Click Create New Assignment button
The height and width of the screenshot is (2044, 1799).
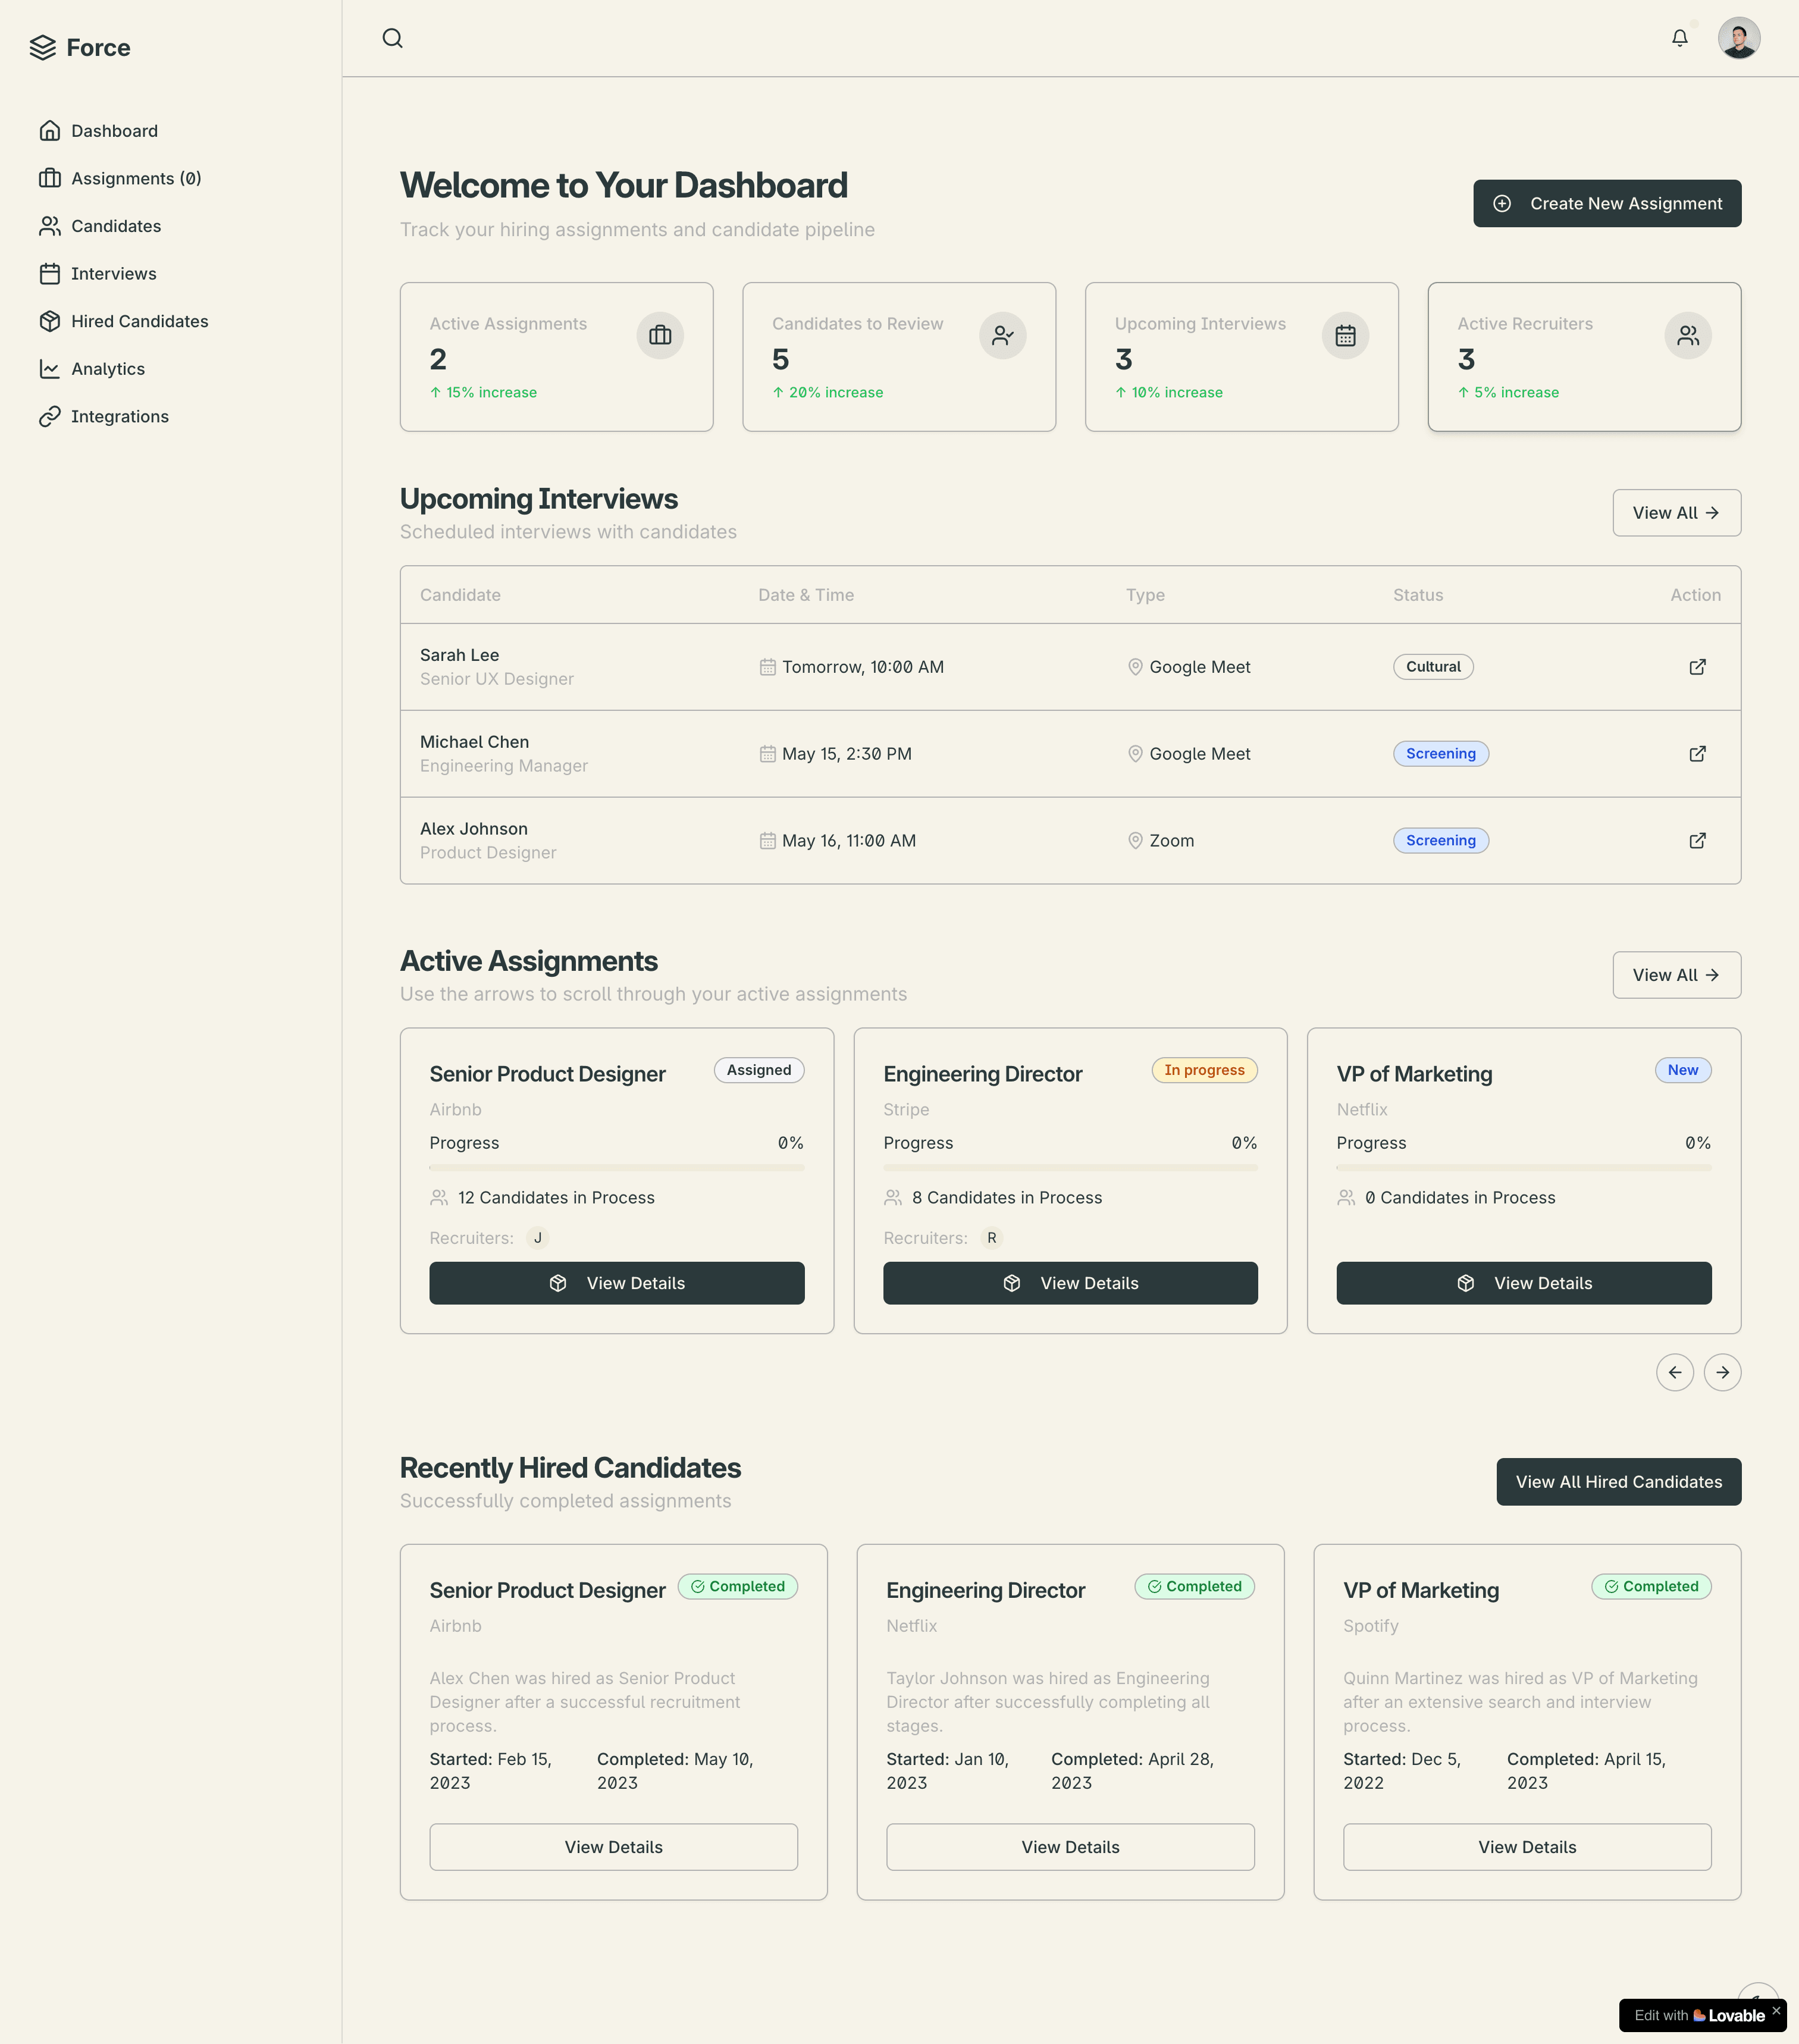[x=1606, y=203]
